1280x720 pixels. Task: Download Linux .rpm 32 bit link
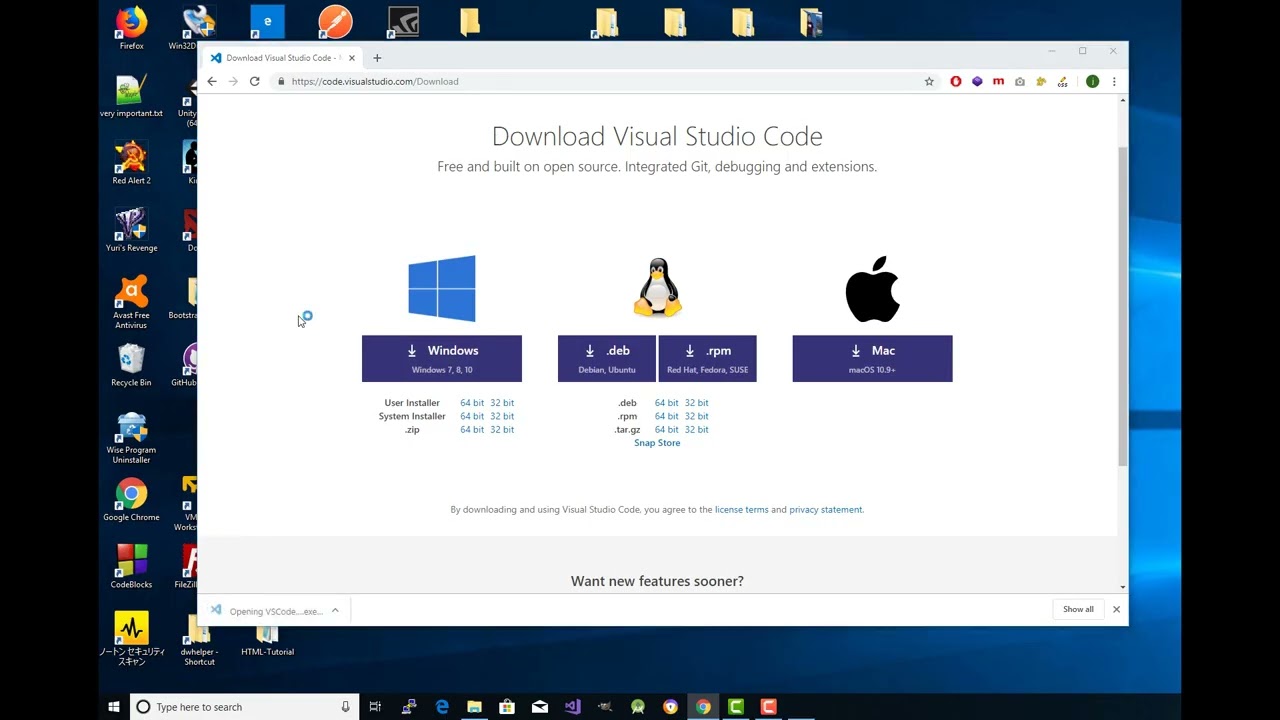click(696, 416)
